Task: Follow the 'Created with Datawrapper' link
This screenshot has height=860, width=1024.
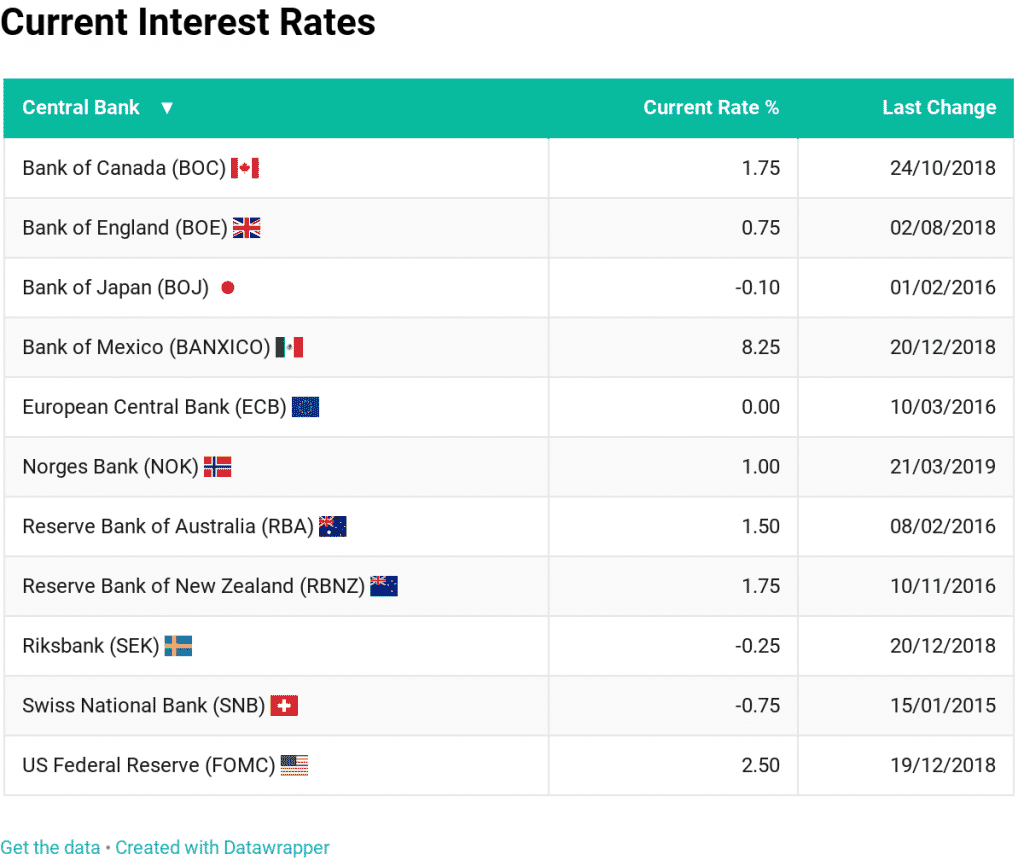Action: 222,848
